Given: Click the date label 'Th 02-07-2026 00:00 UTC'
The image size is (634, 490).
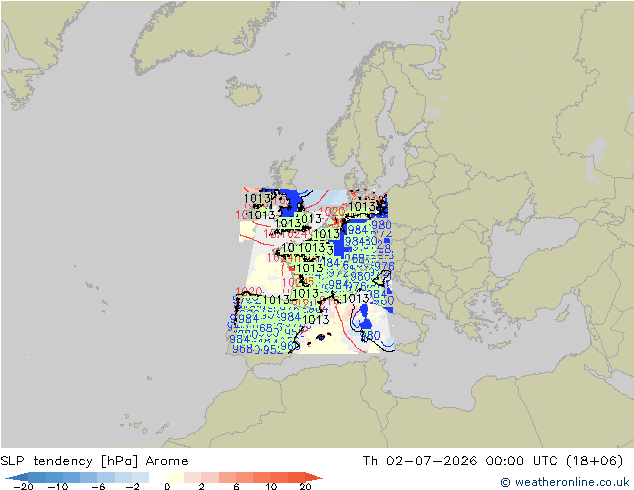Looking at the screenshot, I should coord(460,461).
